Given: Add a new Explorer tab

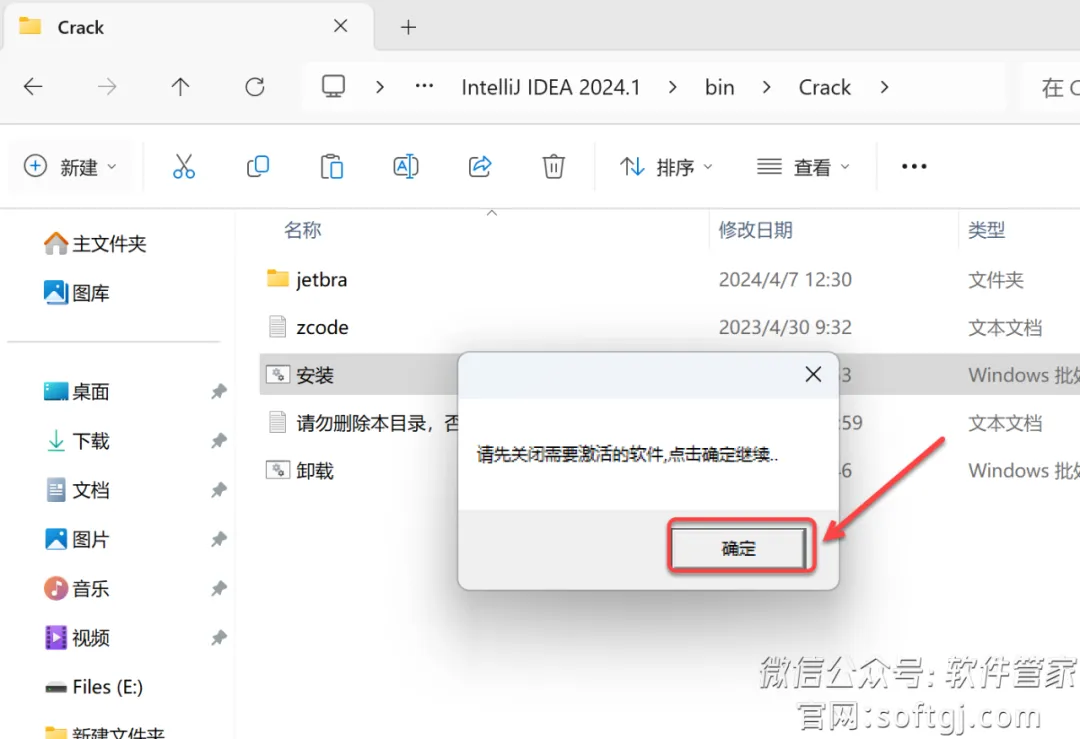Looking at the screenshot, I should click(x=408, y=27).
